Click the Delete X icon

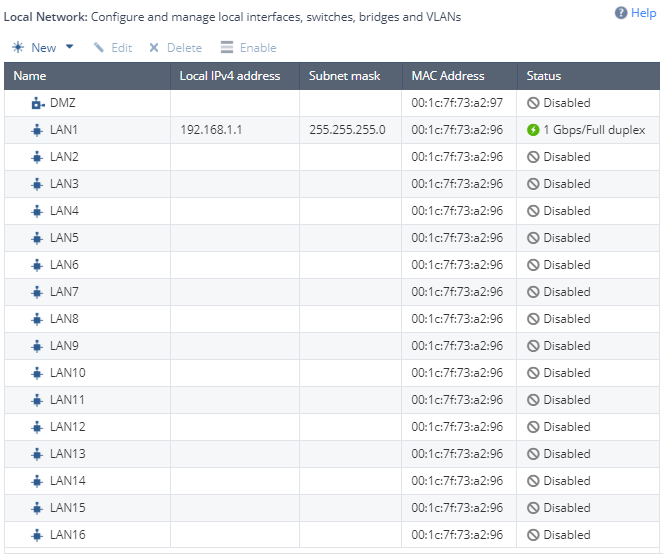[154, 48]
